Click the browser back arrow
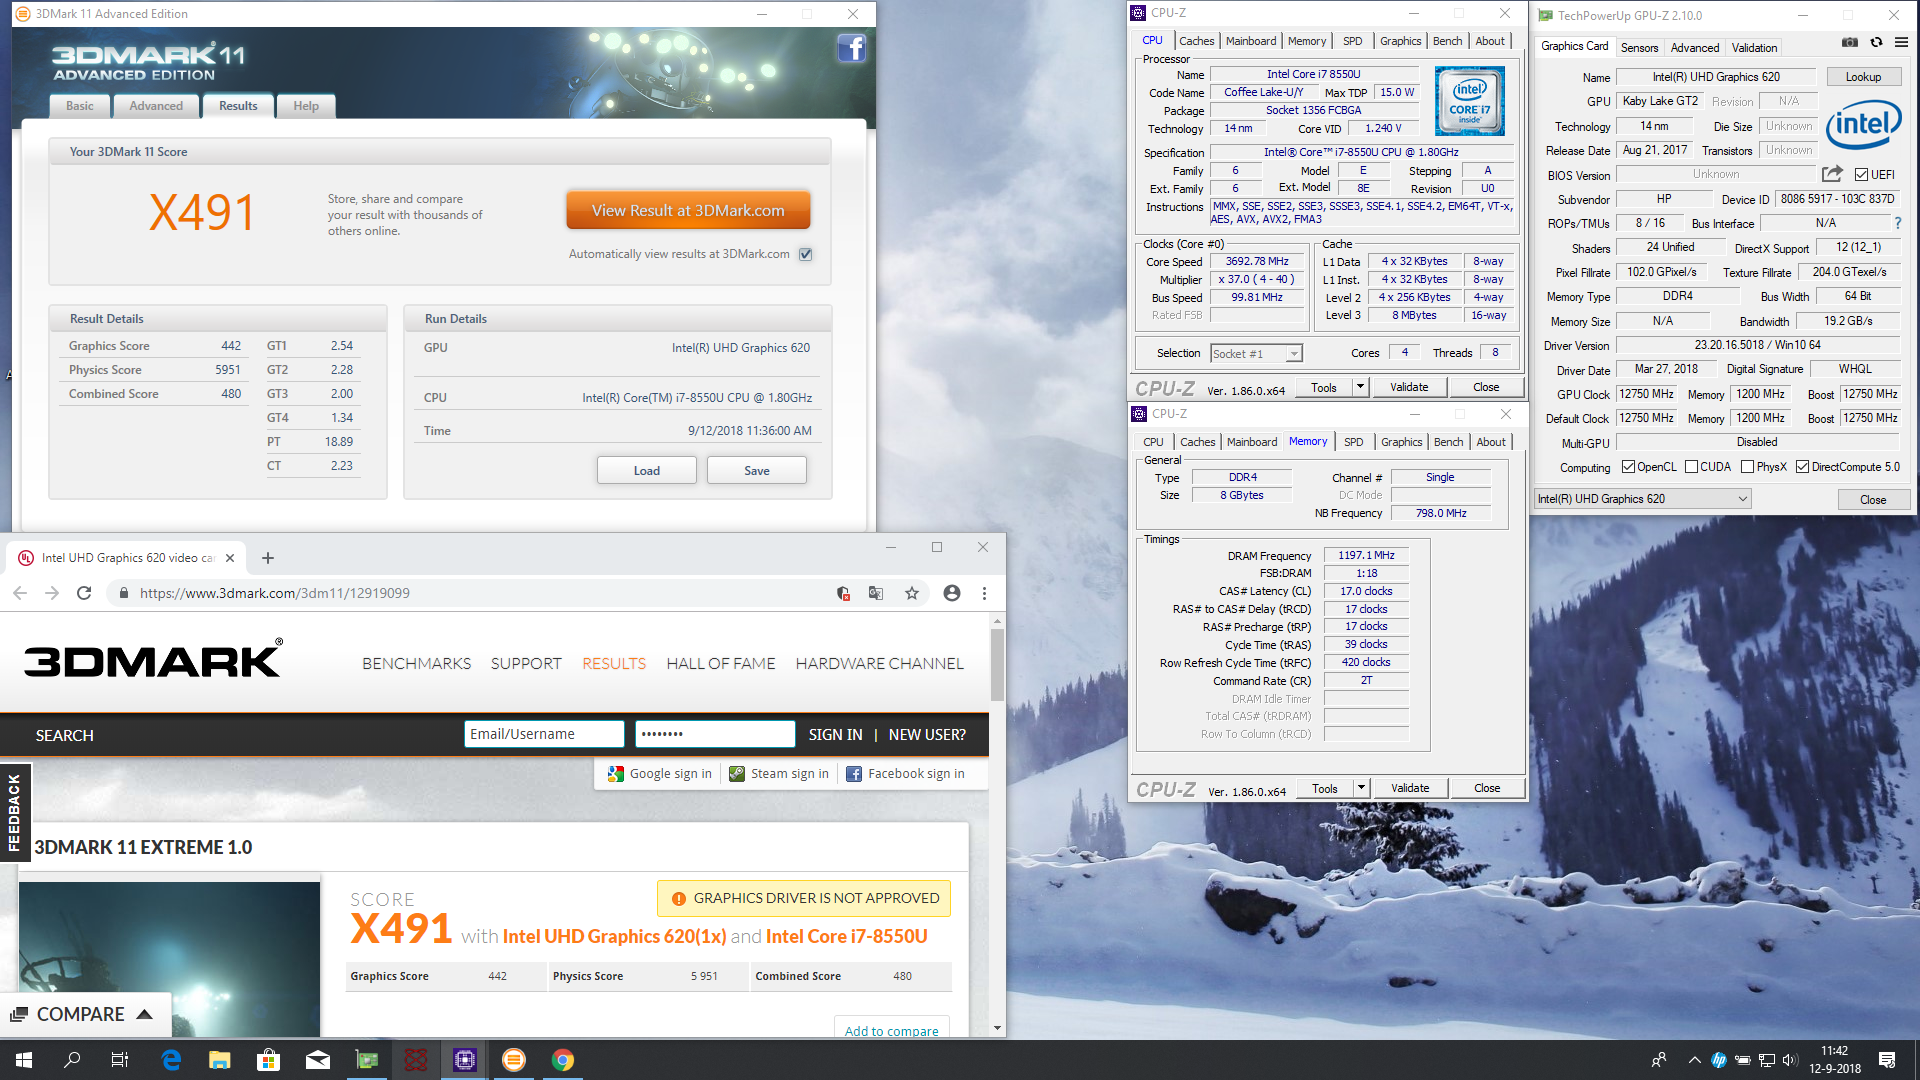Image resolution: width=1920 pixels, height=1080 pixels. [x=20, y=593]
